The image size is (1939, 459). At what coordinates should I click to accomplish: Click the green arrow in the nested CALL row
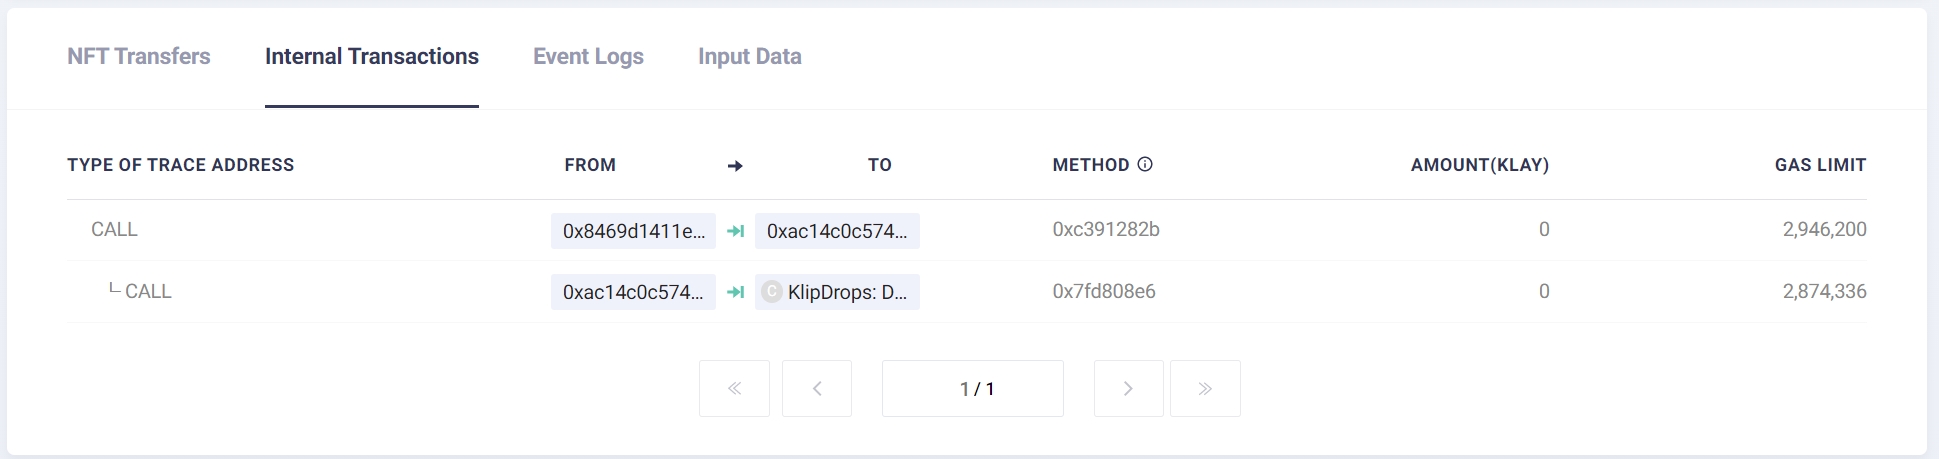736,292
